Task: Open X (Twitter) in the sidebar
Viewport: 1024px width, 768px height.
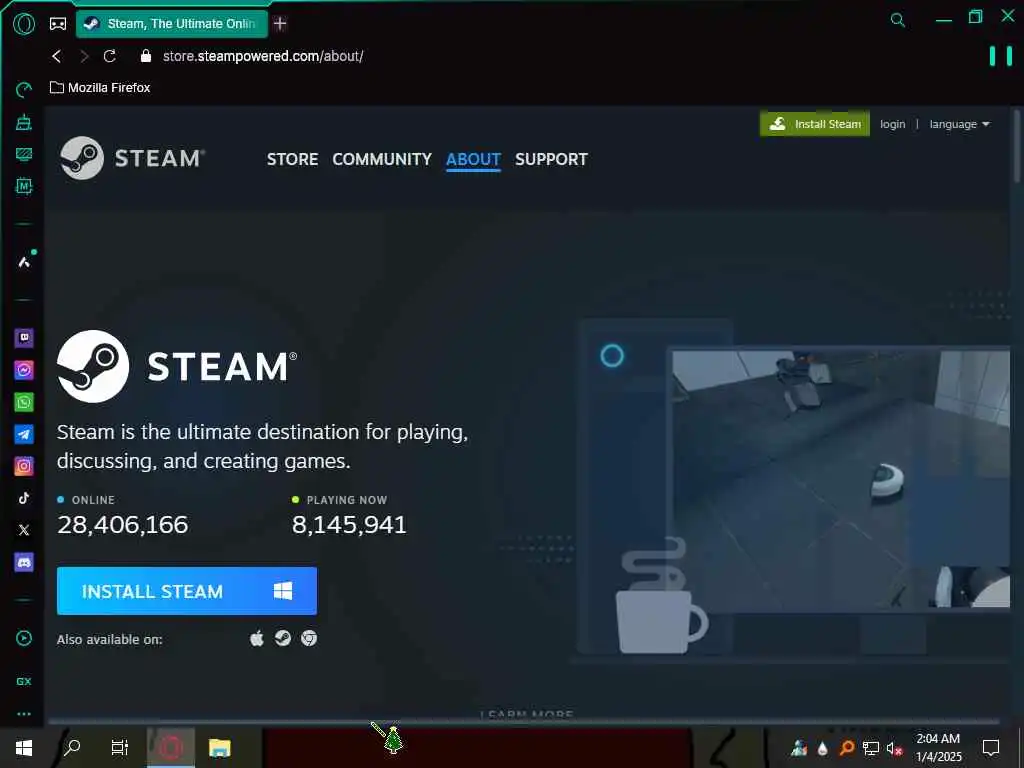Action: 24,530
